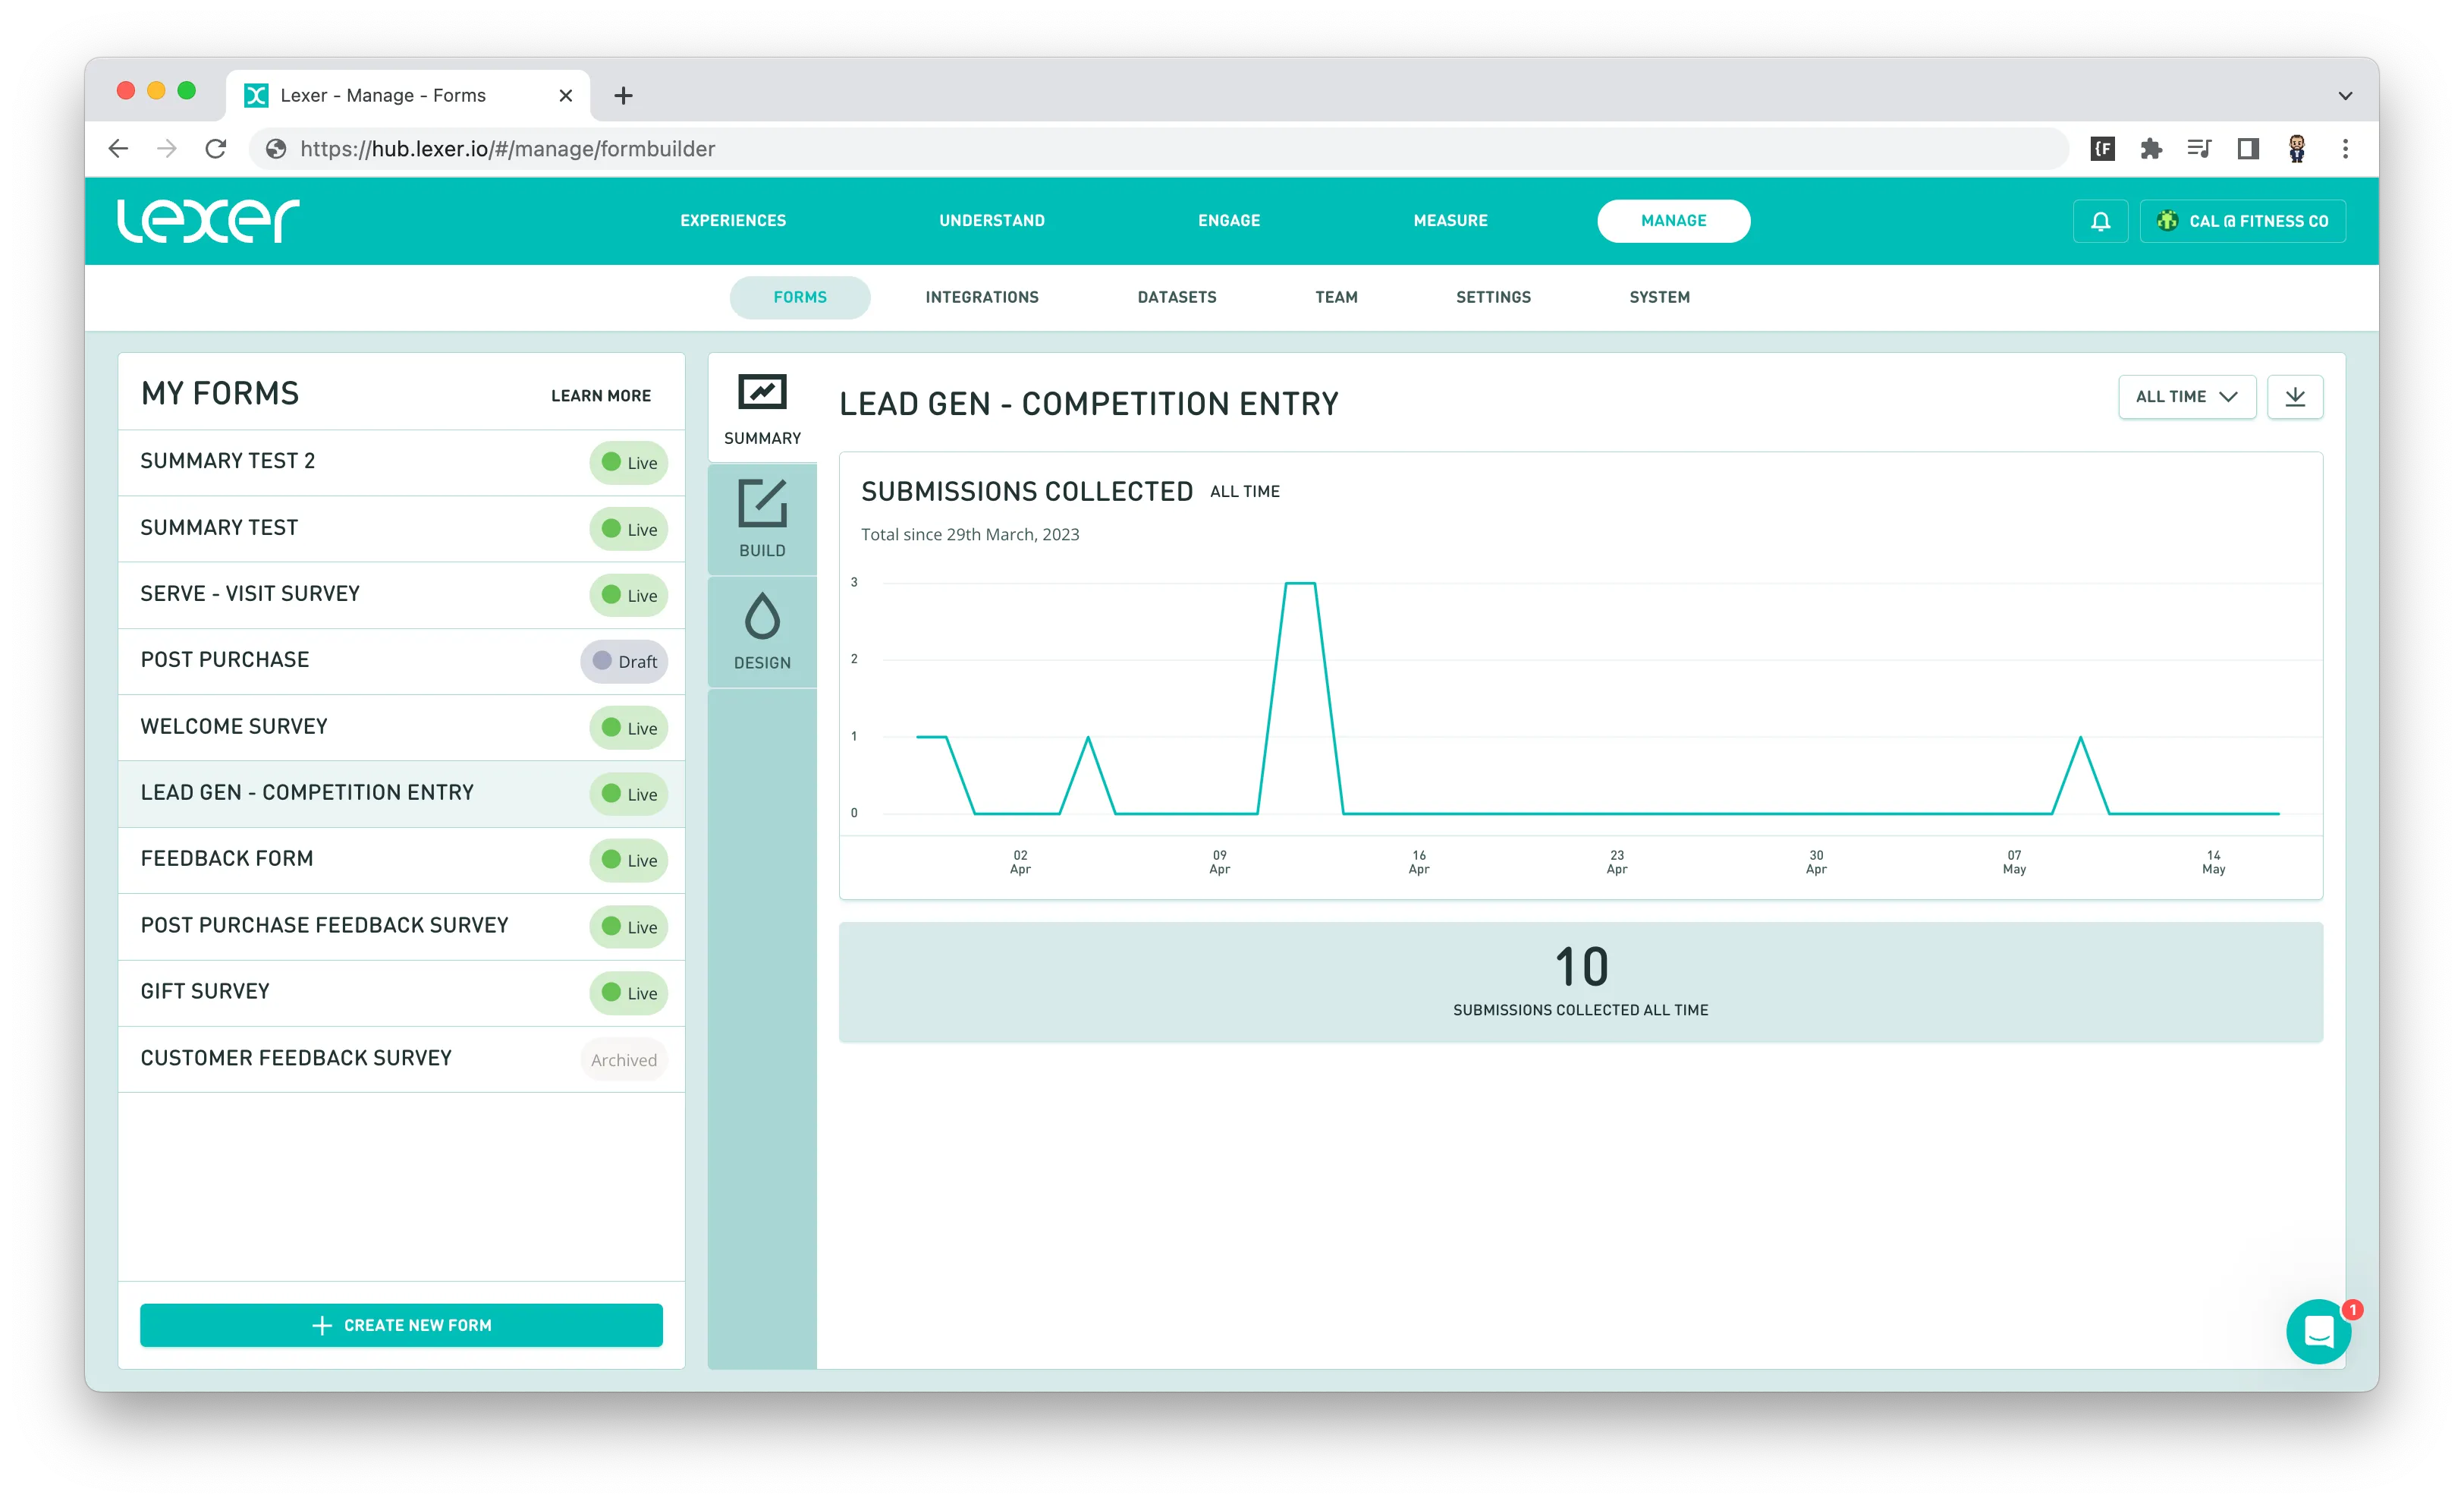The width and height of the screenshot is (2464, 1504).
Task: Click the Live status badge on Welcome Survey
Action: tap(628, 728)
